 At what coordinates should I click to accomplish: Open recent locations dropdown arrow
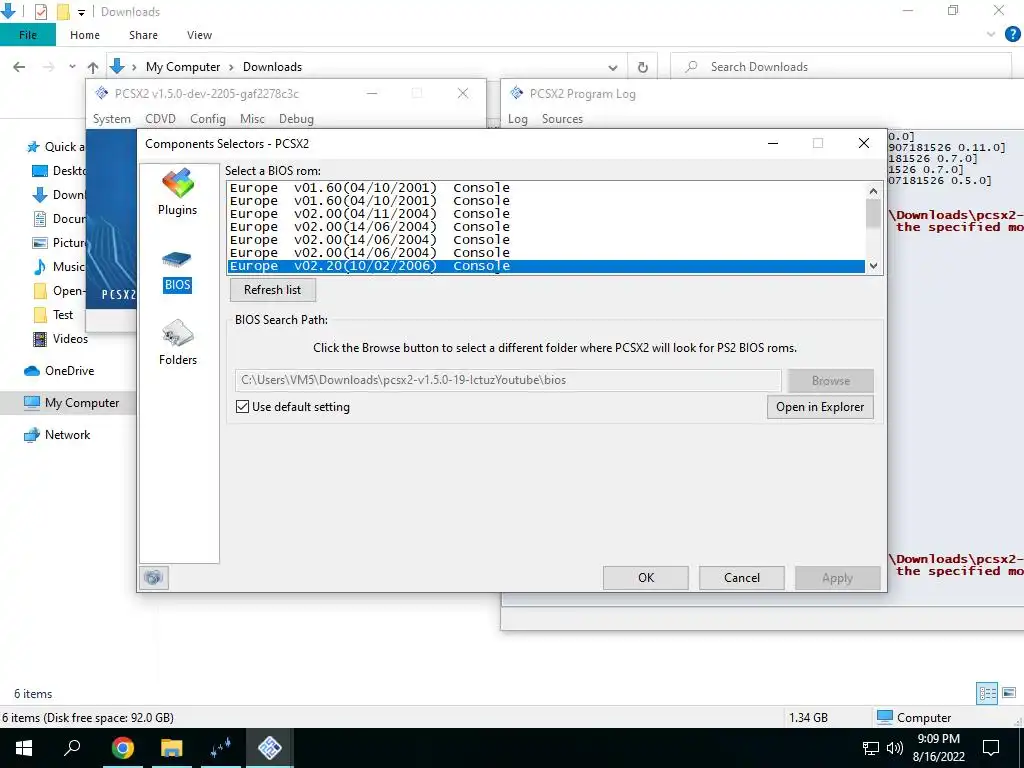[x=72, y=67]
